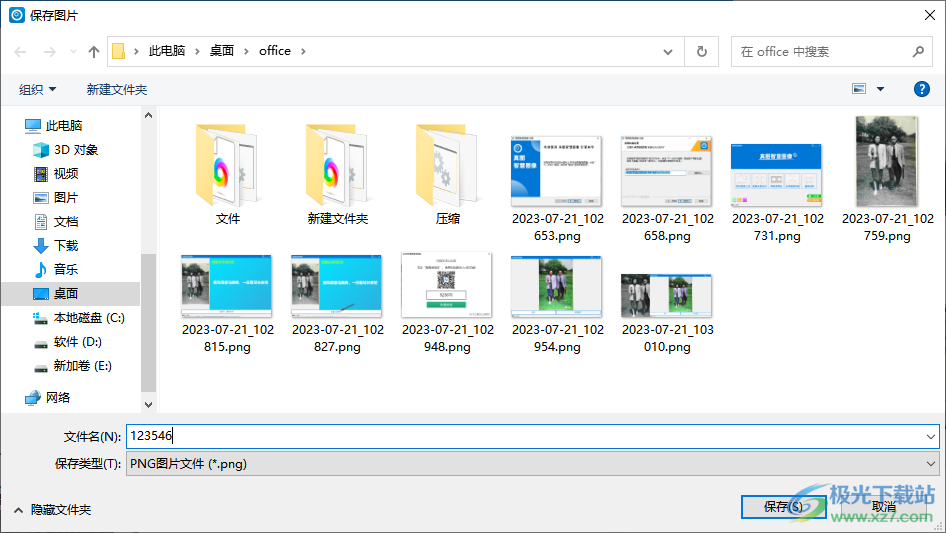Open the 组织 menu
Viewport: 946px width, 533px height.
37,89
